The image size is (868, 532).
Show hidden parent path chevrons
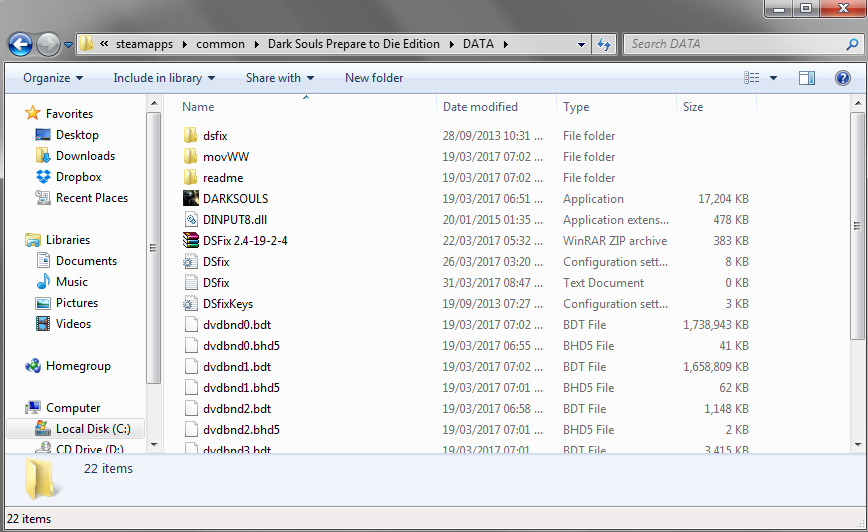tap(104, 44)
